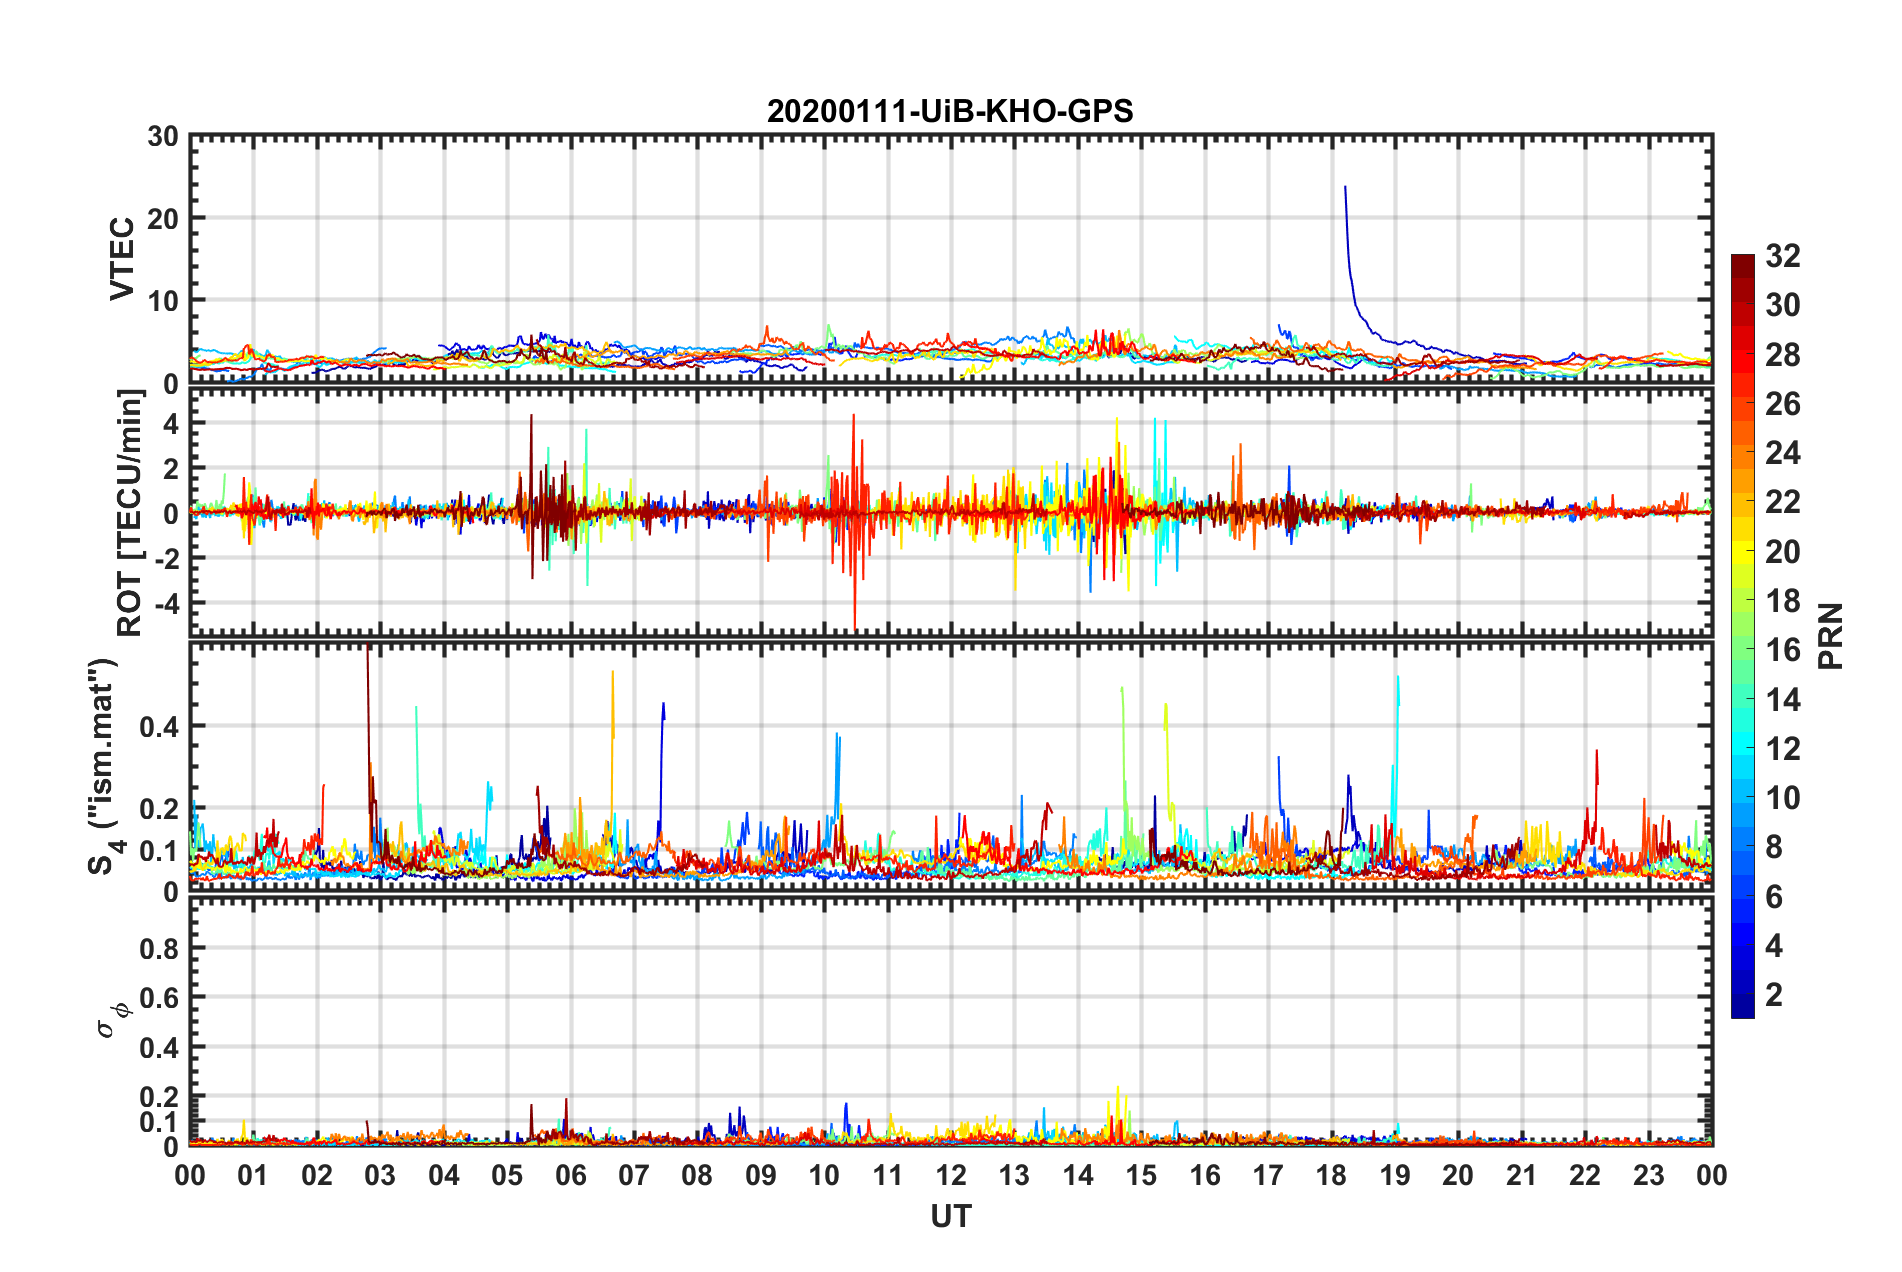Click the ROT [TECU/min] axis label
The image size is (1902, 1272).
130,513
